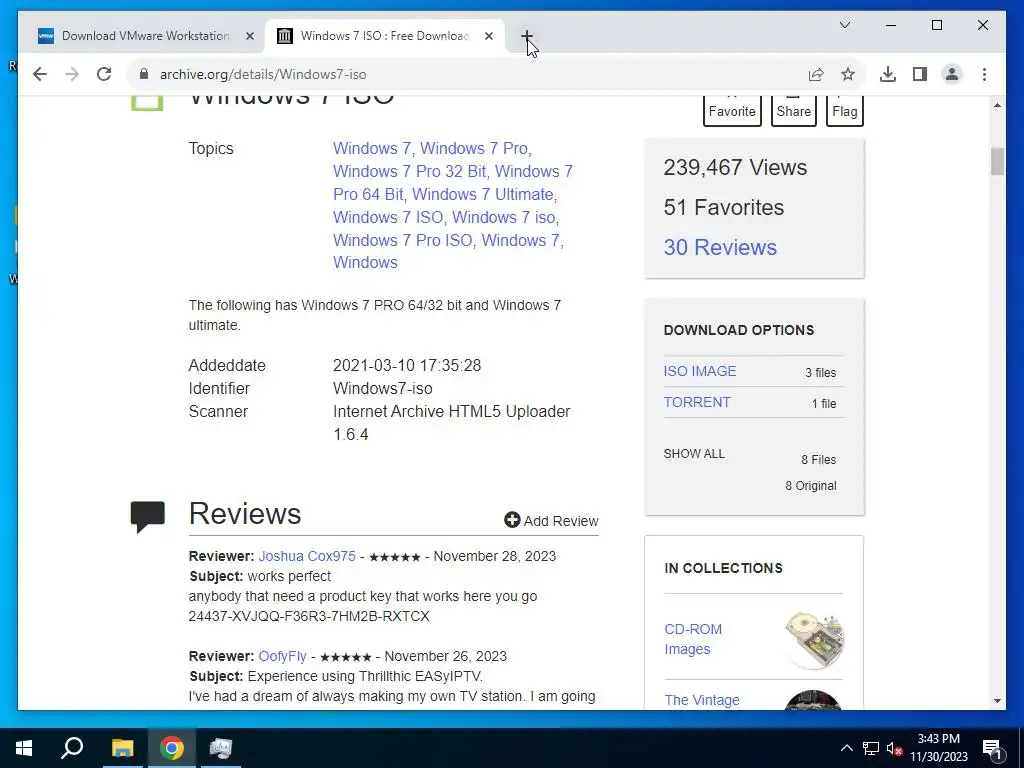Open File Explorer from taskbar
Screen dimensions: 1024x768
coord(122,748)
